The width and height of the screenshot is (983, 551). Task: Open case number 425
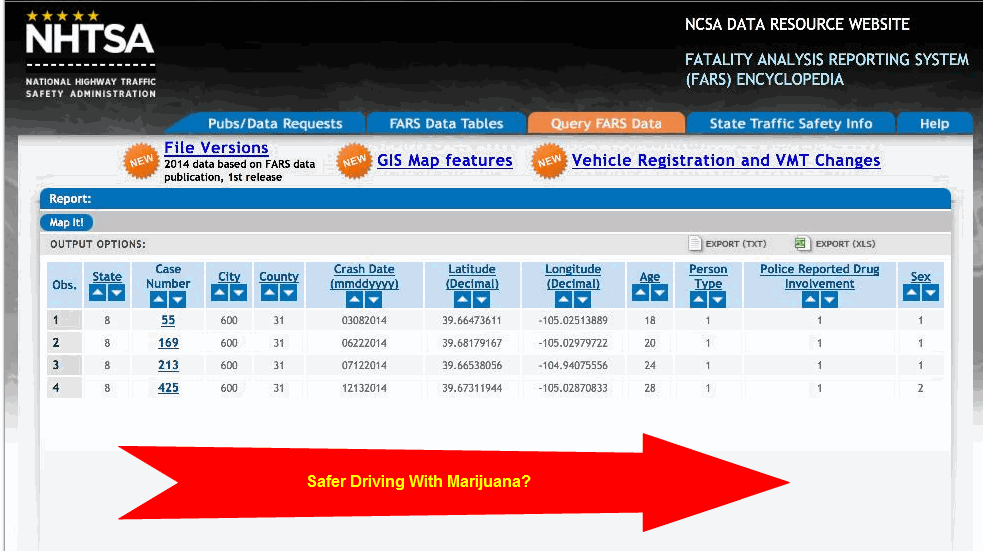click(x=168, y=388)
